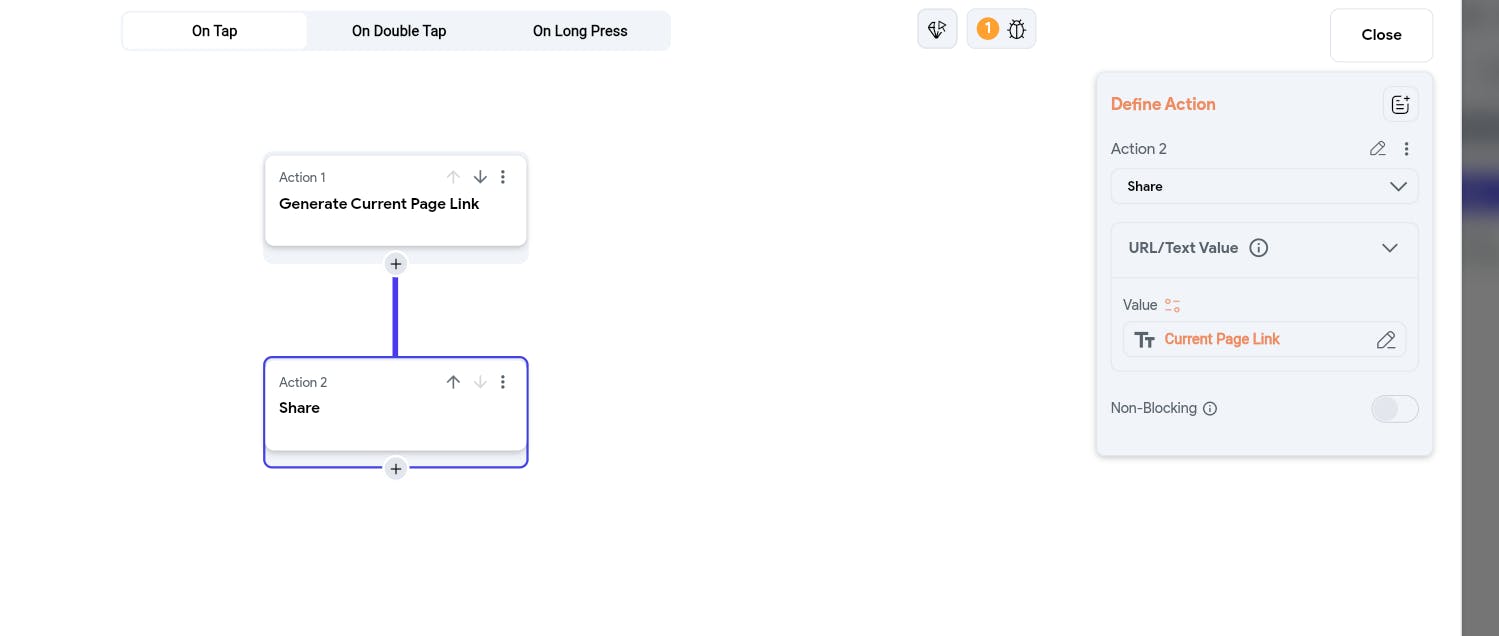Add action below Share with plus button

(x=396, y=468)
